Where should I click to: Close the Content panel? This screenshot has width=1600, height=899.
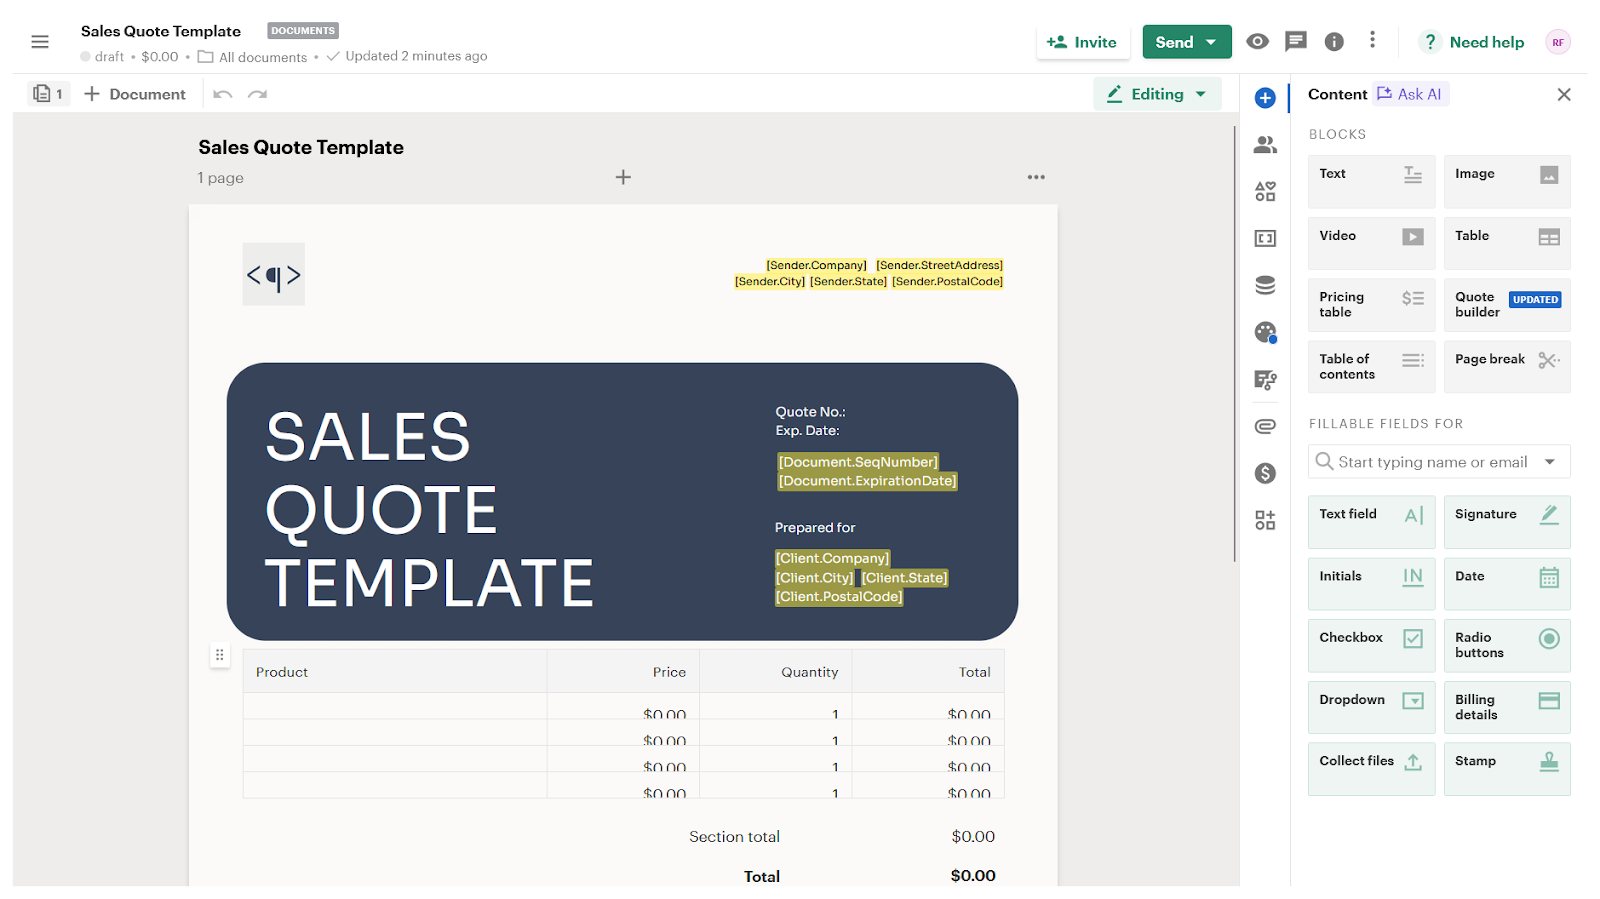coord(1564,94)
